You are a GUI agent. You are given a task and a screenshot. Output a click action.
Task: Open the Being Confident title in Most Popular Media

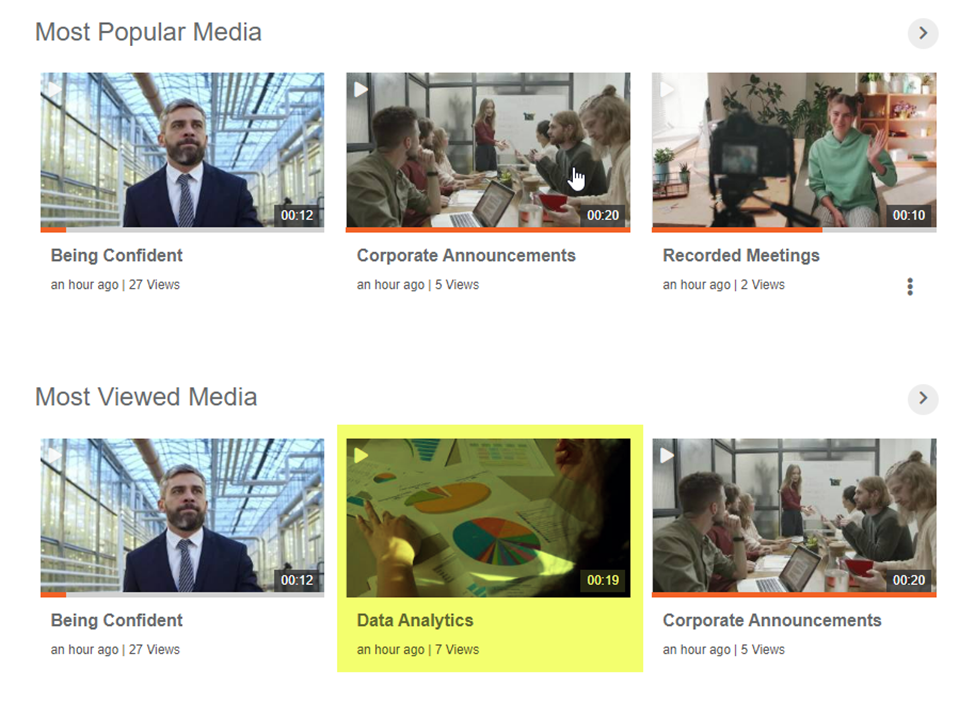tap(116, 256)
